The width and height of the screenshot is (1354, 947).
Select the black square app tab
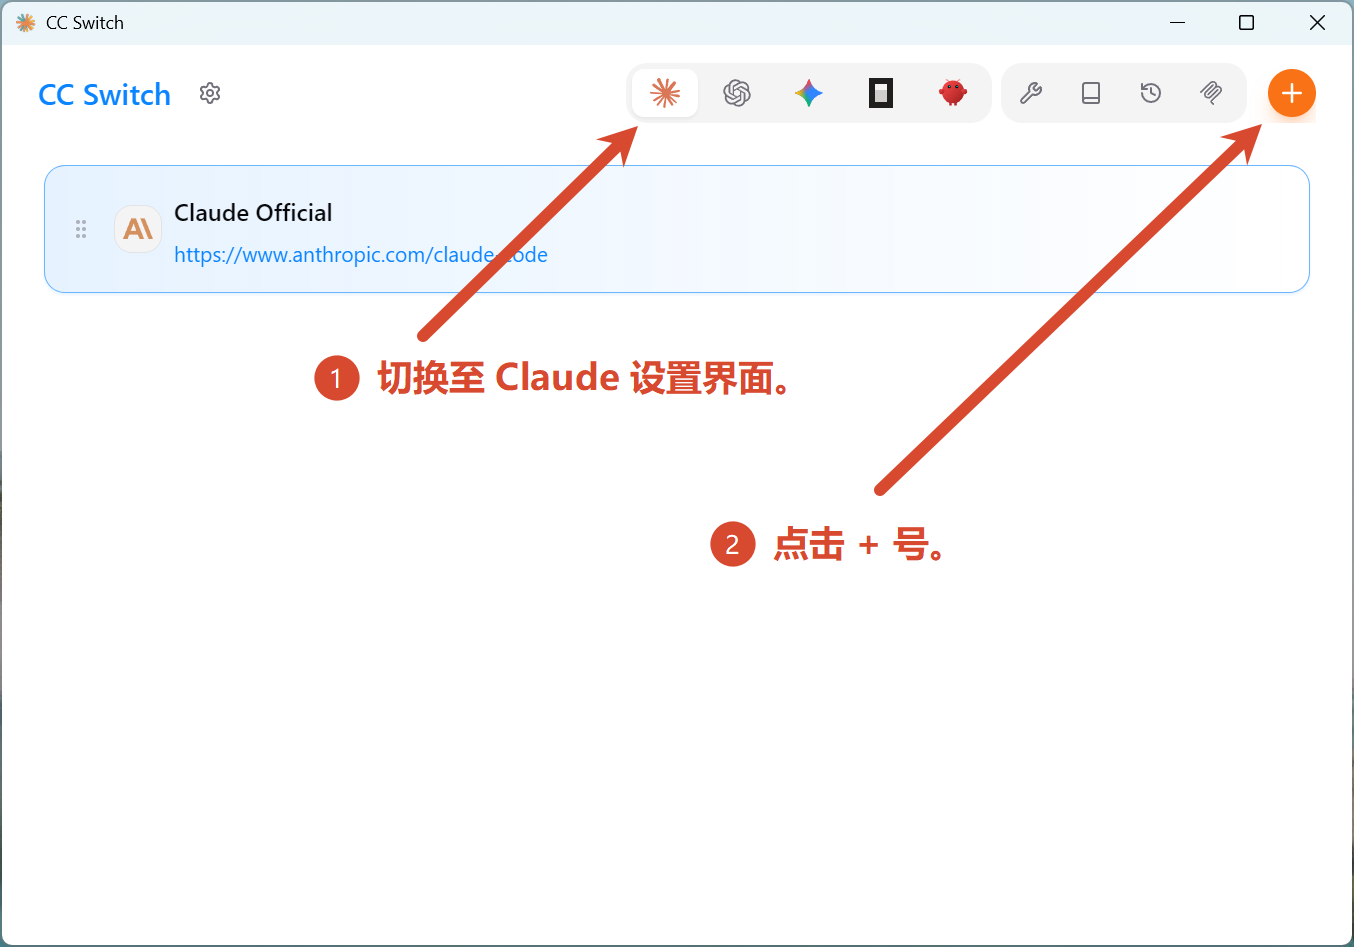click(881, 93)
